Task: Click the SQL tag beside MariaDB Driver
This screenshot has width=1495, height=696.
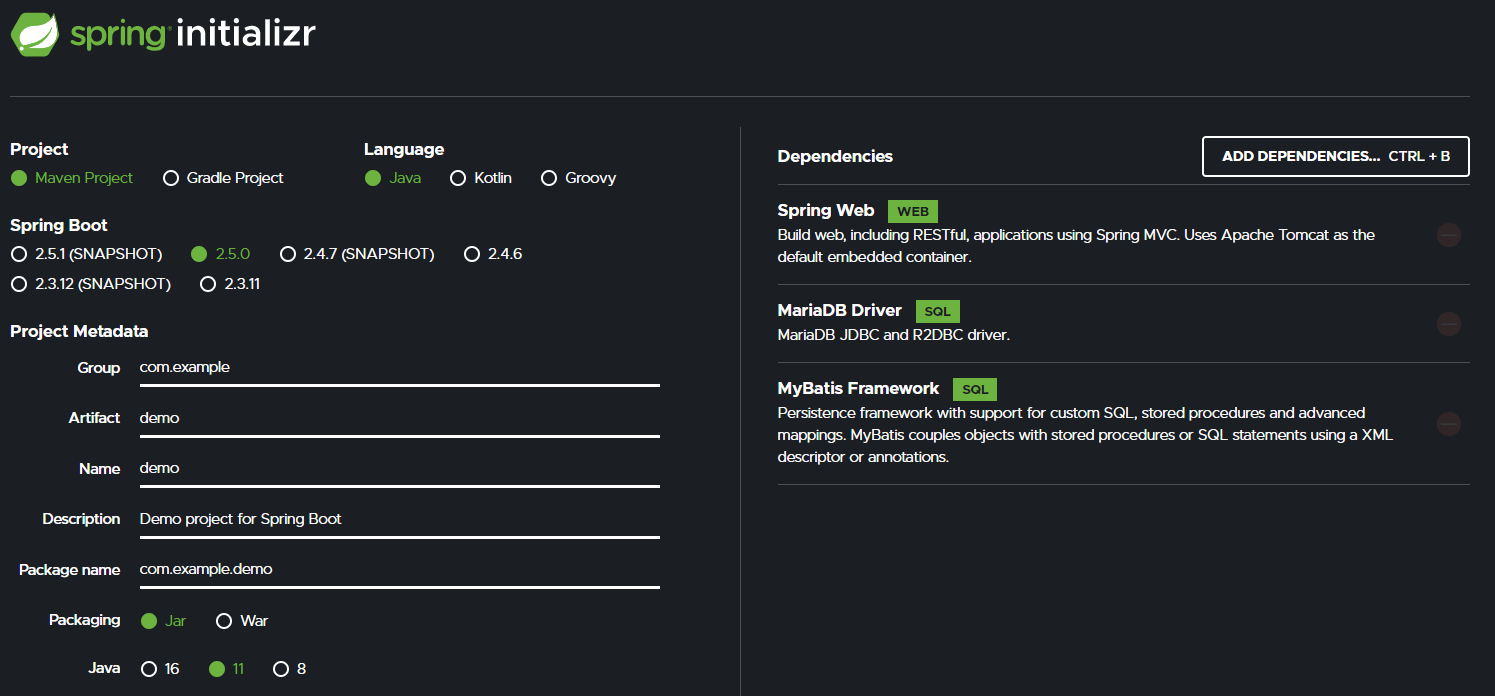Action: (937, 311)
